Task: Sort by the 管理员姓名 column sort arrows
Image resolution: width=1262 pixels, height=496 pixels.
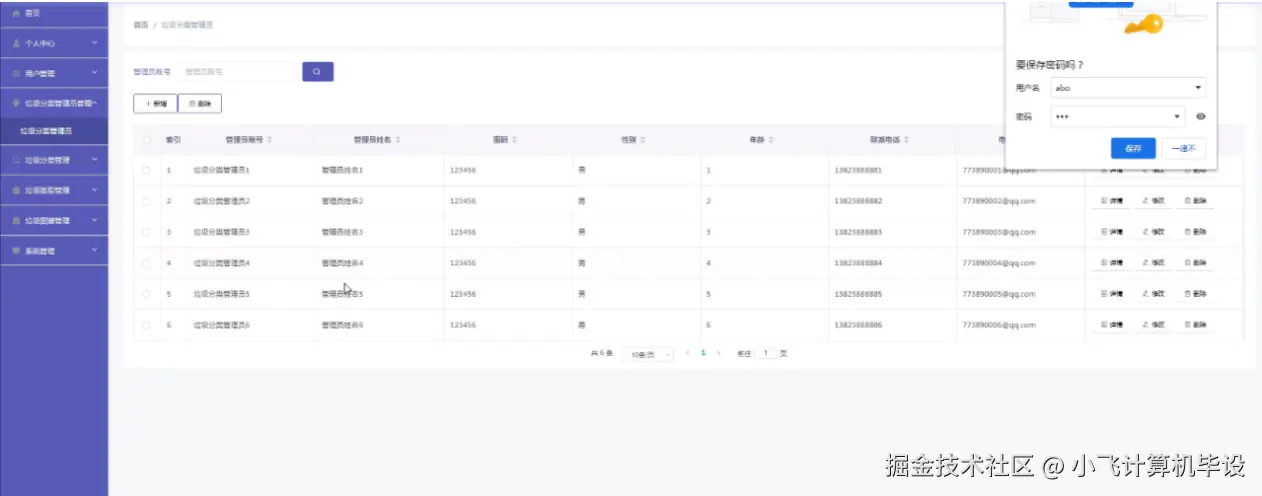Action: pyautogui.click(x=398, y=139)
